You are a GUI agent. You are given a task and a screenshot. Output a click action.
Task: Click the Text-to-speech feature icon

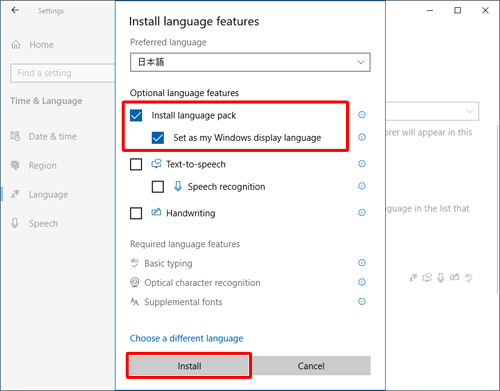(x=156, y=164)
